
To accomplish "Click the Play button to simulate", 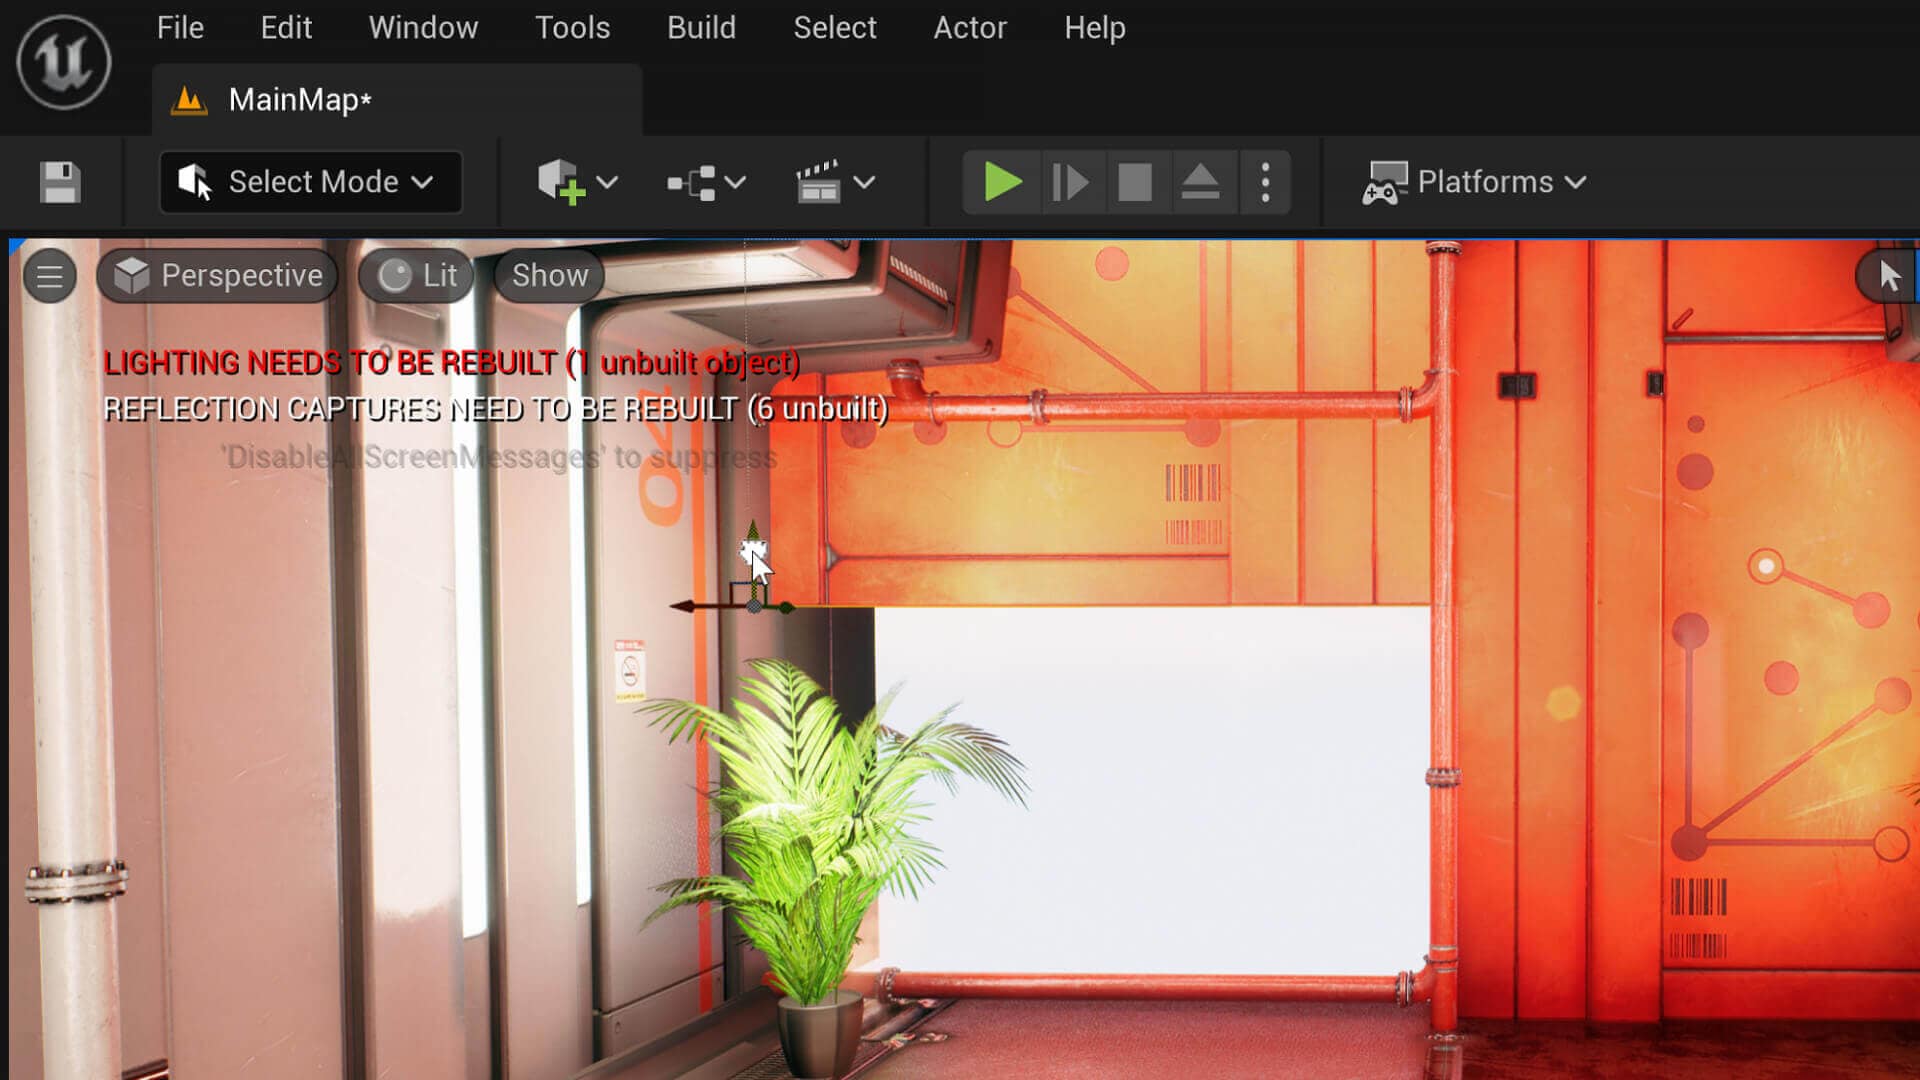I will (1000, 182).
